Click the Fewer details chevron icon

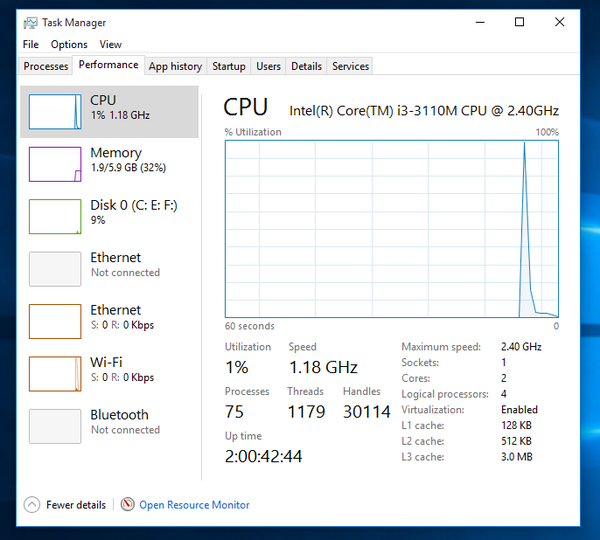point(32,504)
